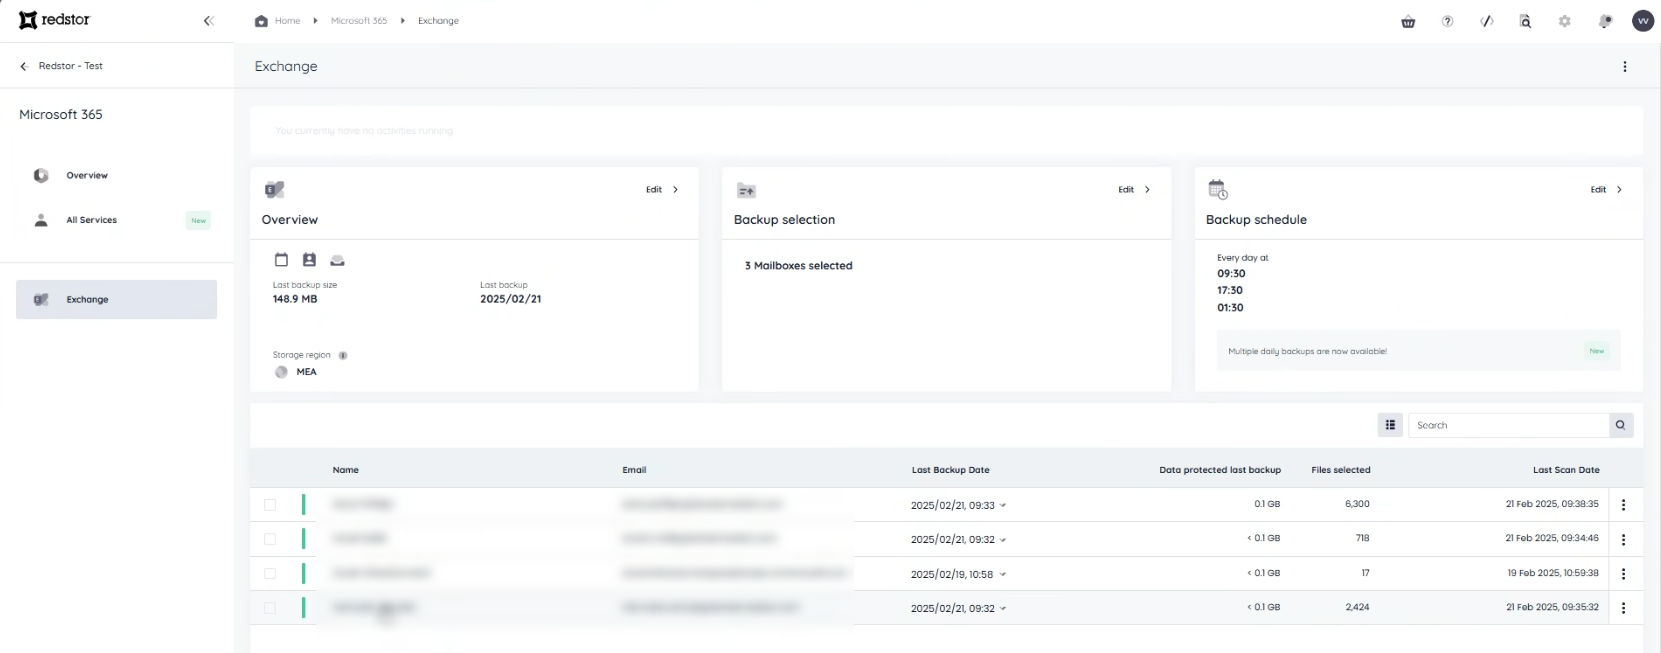Sort by Data protected last backup header
Image resolution: width=1661 pixels, height=653 pixels.
[1220, 470]
